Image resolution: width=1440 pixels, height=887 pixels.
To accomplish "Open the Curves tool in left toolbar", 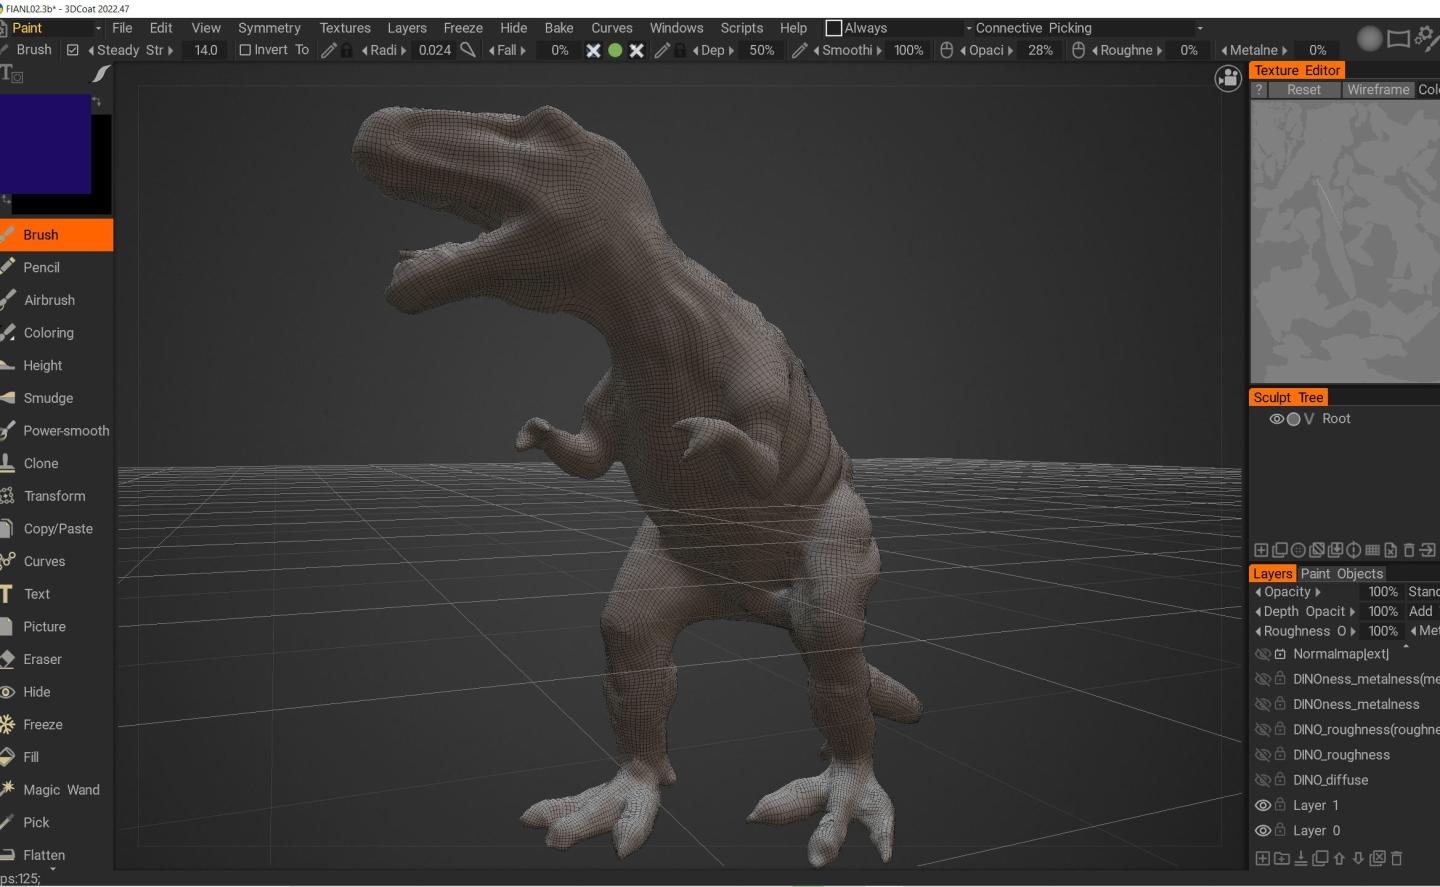I will (x=56, y=562).
